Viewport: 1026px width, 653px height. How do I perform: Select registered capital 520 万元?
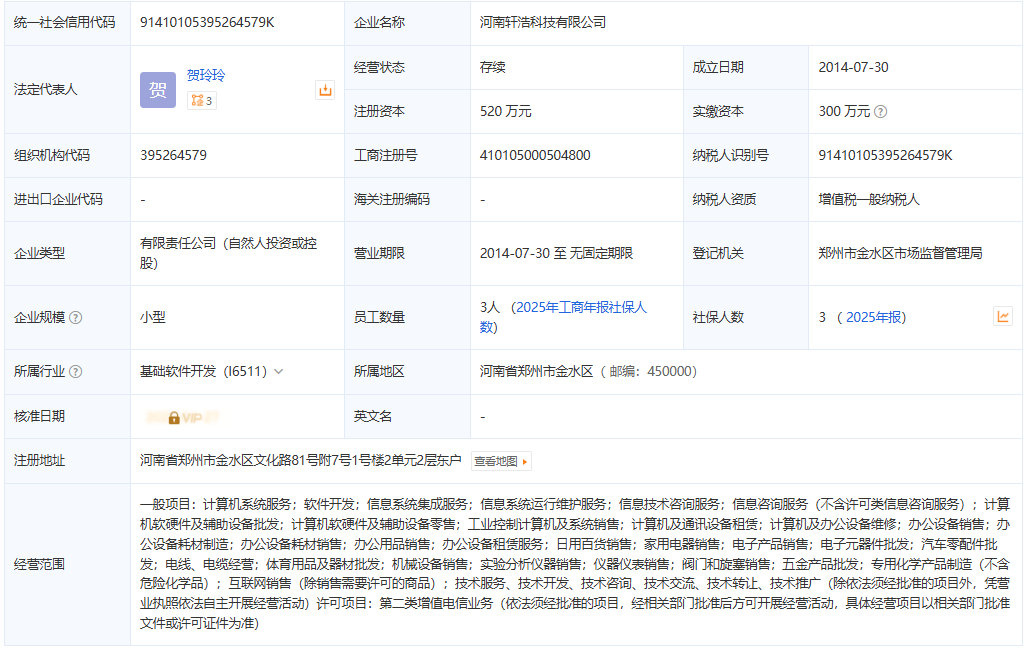tap(506, 112)
